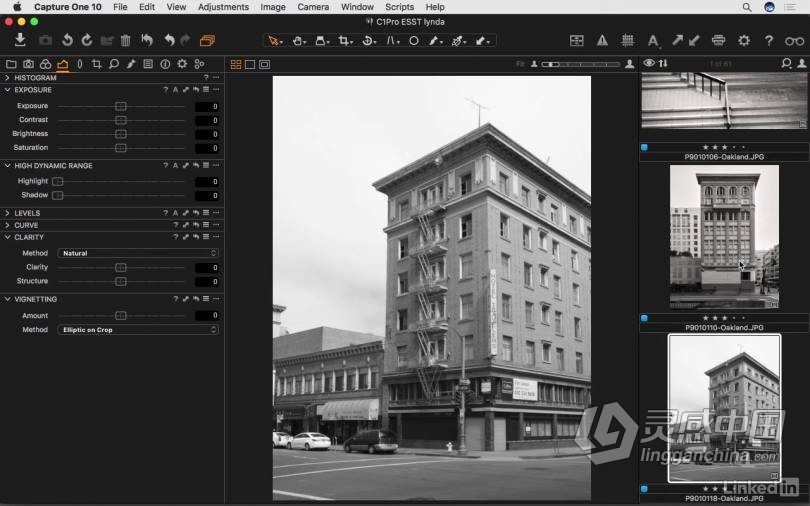Screen dimensions: 810x506
Task: Open the Library folder tool tab
Action: click(x=11, y=64)
